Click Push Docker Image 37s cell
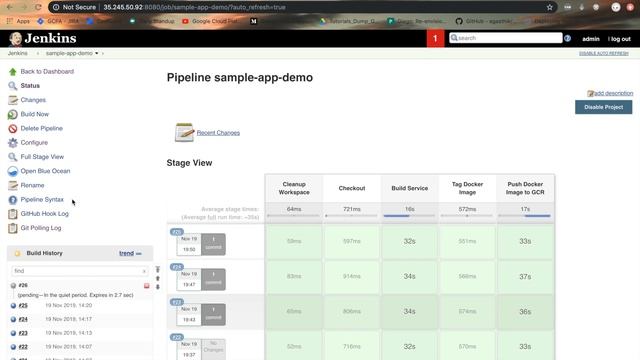 (525, 276)
